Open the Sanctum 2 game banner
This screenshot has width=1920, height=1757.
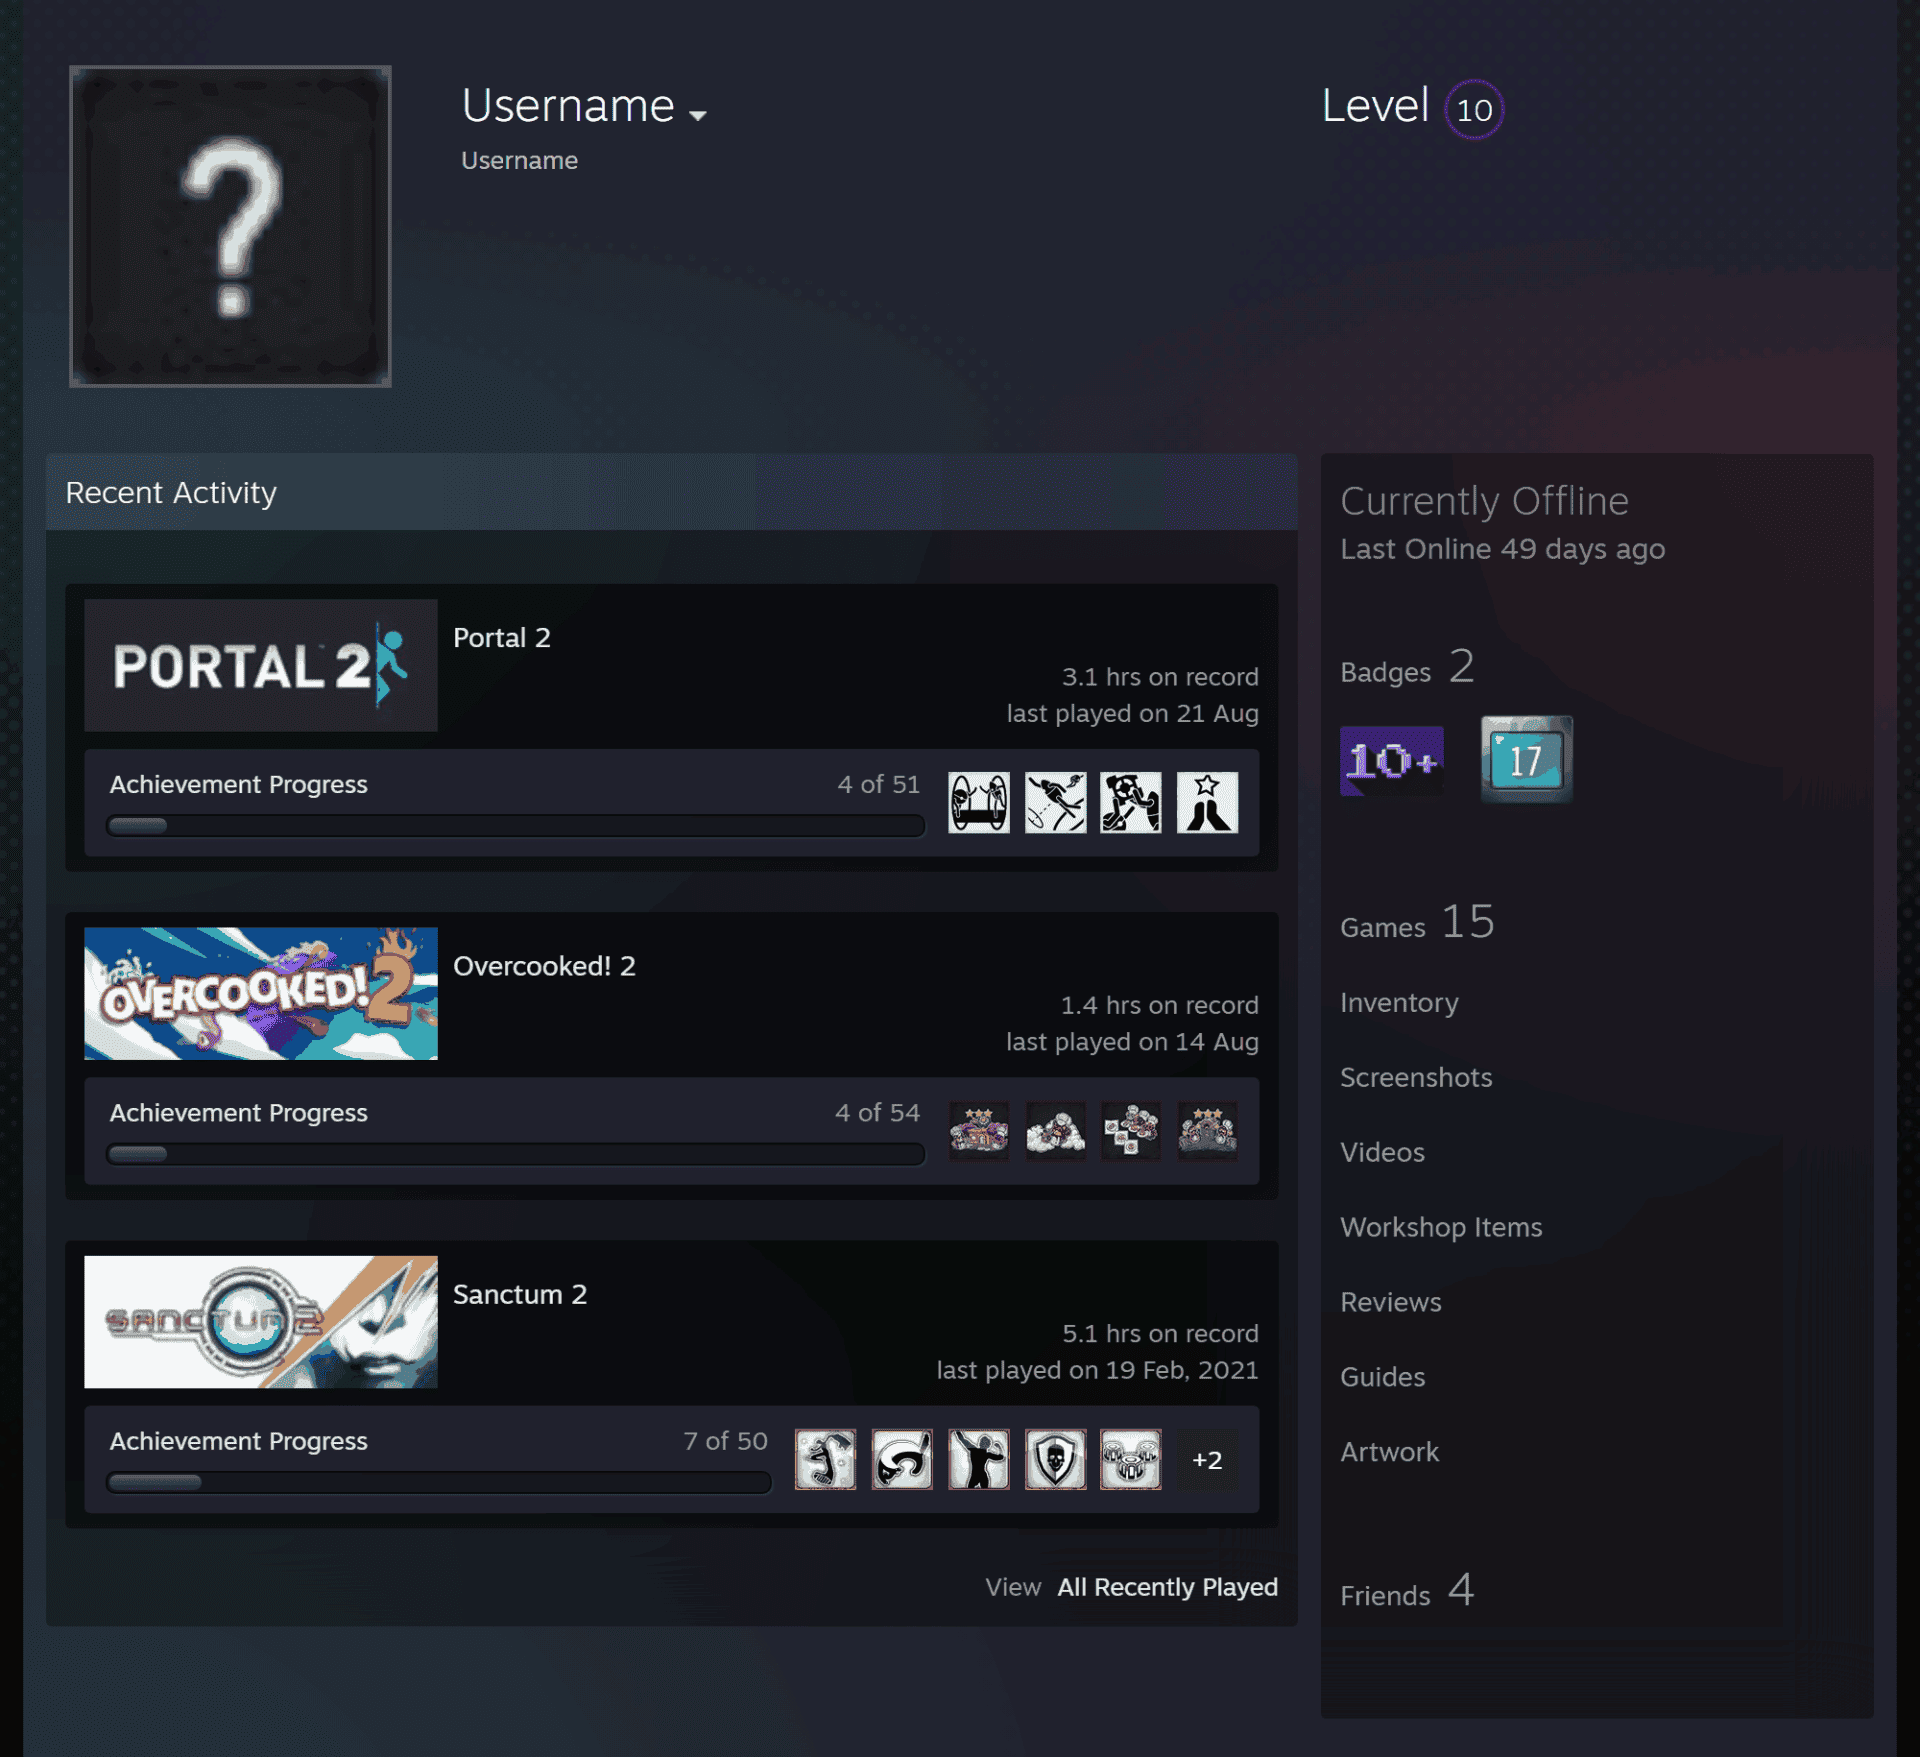pos(261,1322)
